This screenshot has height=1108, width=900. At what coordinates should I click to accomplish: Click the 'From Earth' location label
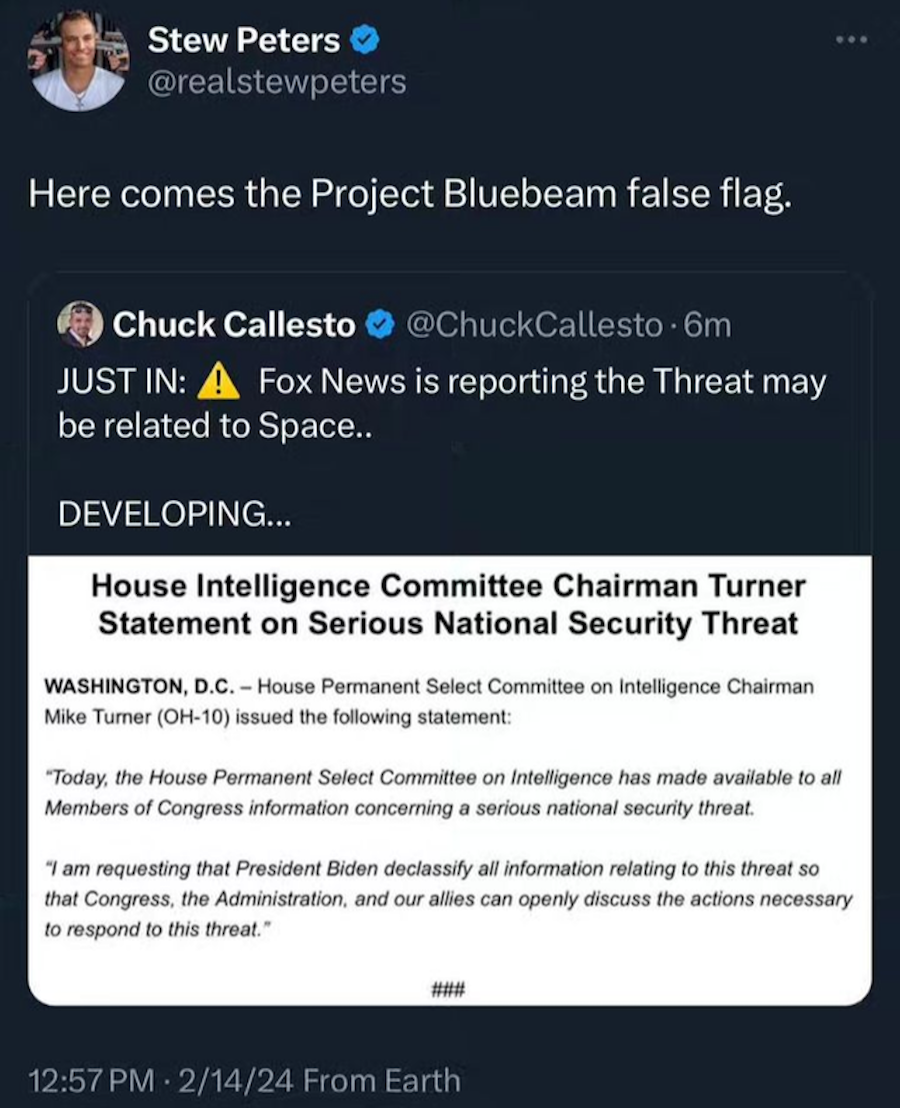(x=381, y=1080)
